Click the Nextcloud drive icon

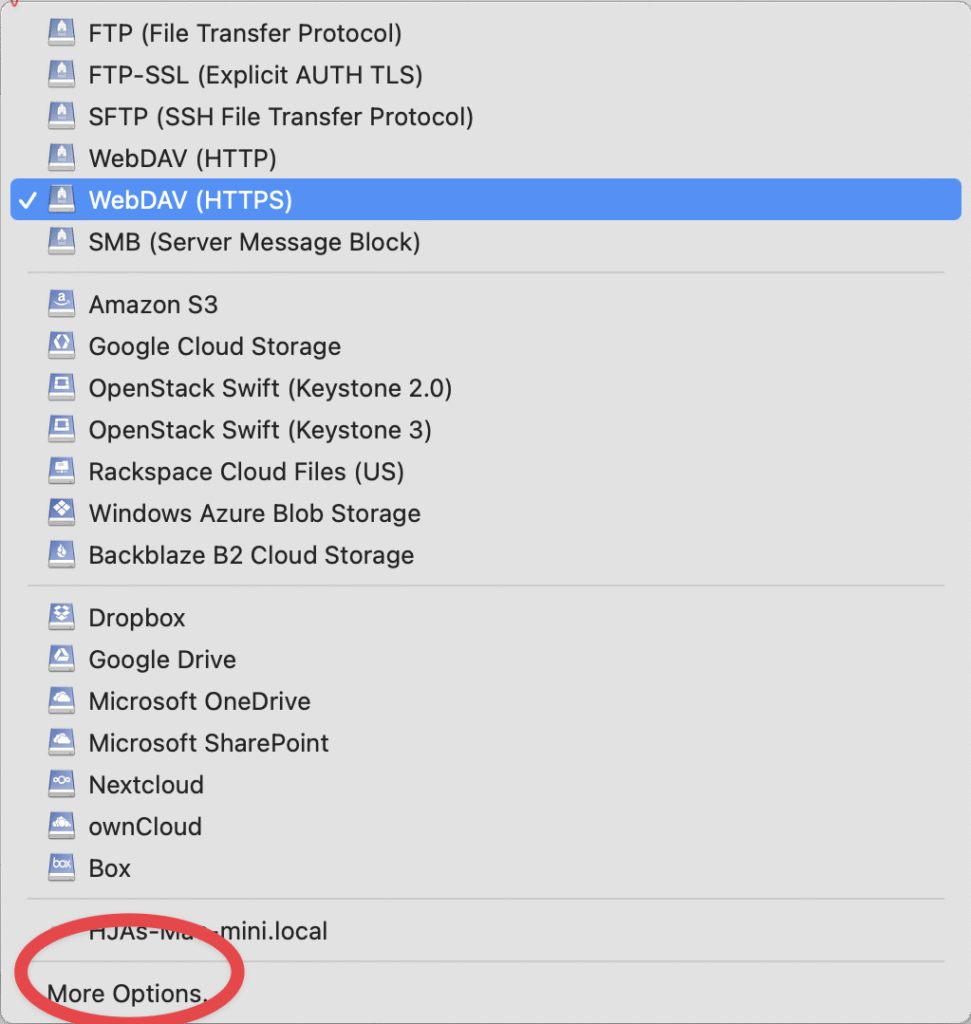coord(61,785)
